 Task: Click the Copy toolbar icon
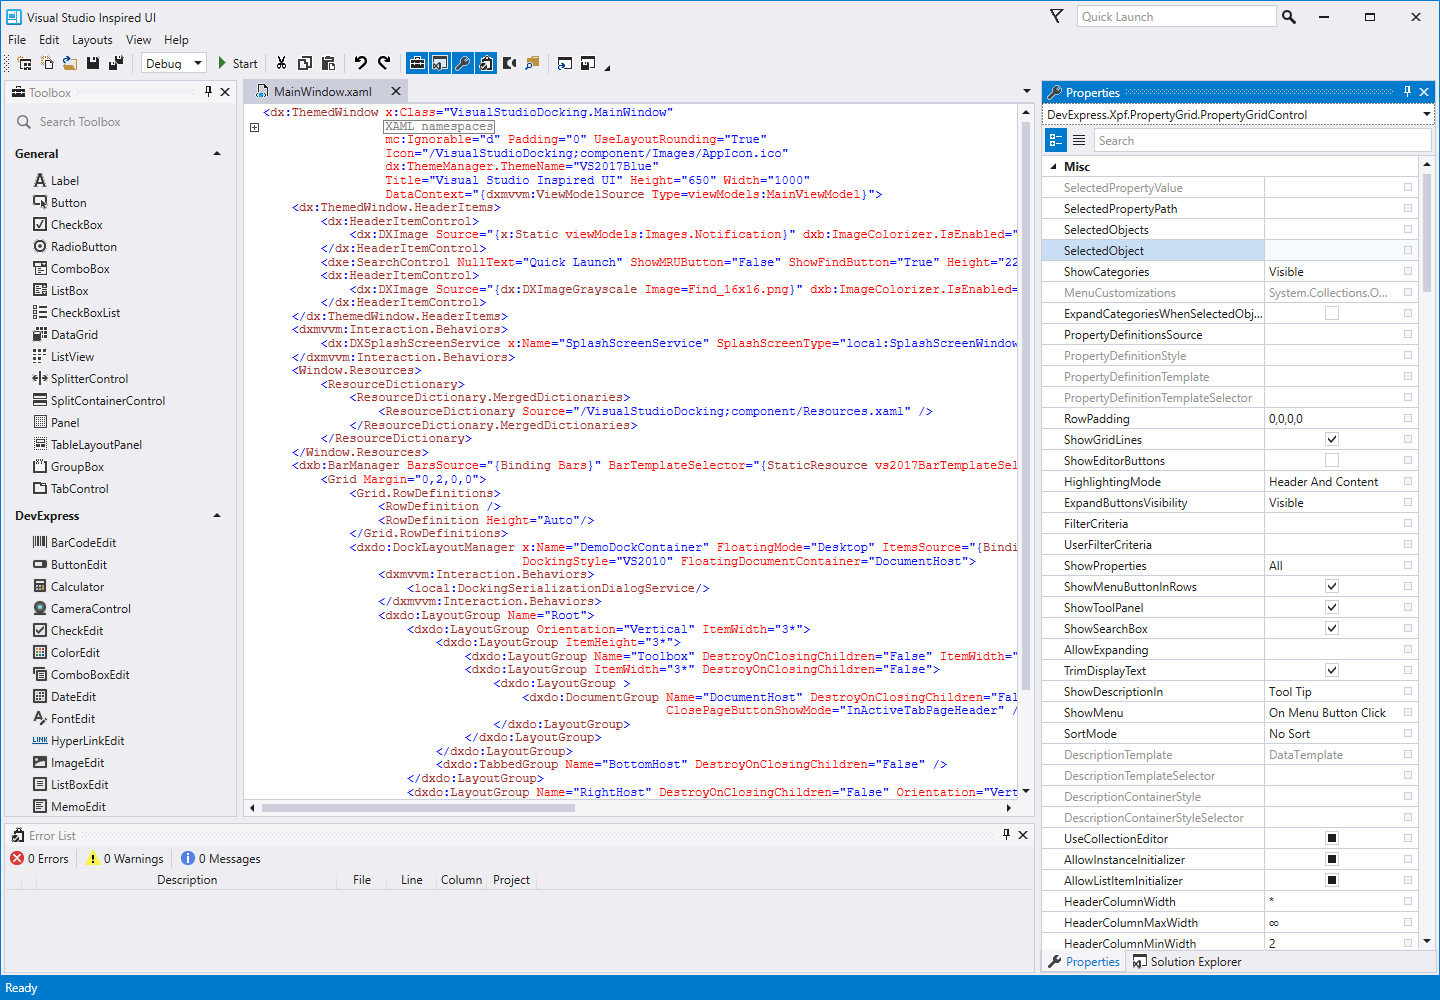click(x=305, y=63)
